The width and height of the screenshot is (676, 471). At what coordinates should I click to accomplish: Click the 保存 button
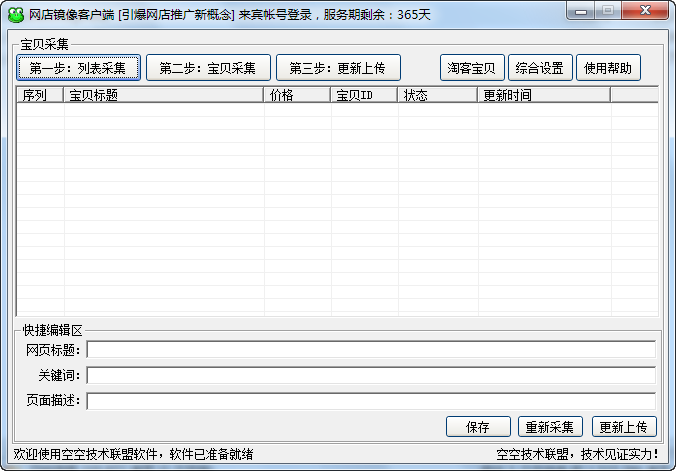478,427
